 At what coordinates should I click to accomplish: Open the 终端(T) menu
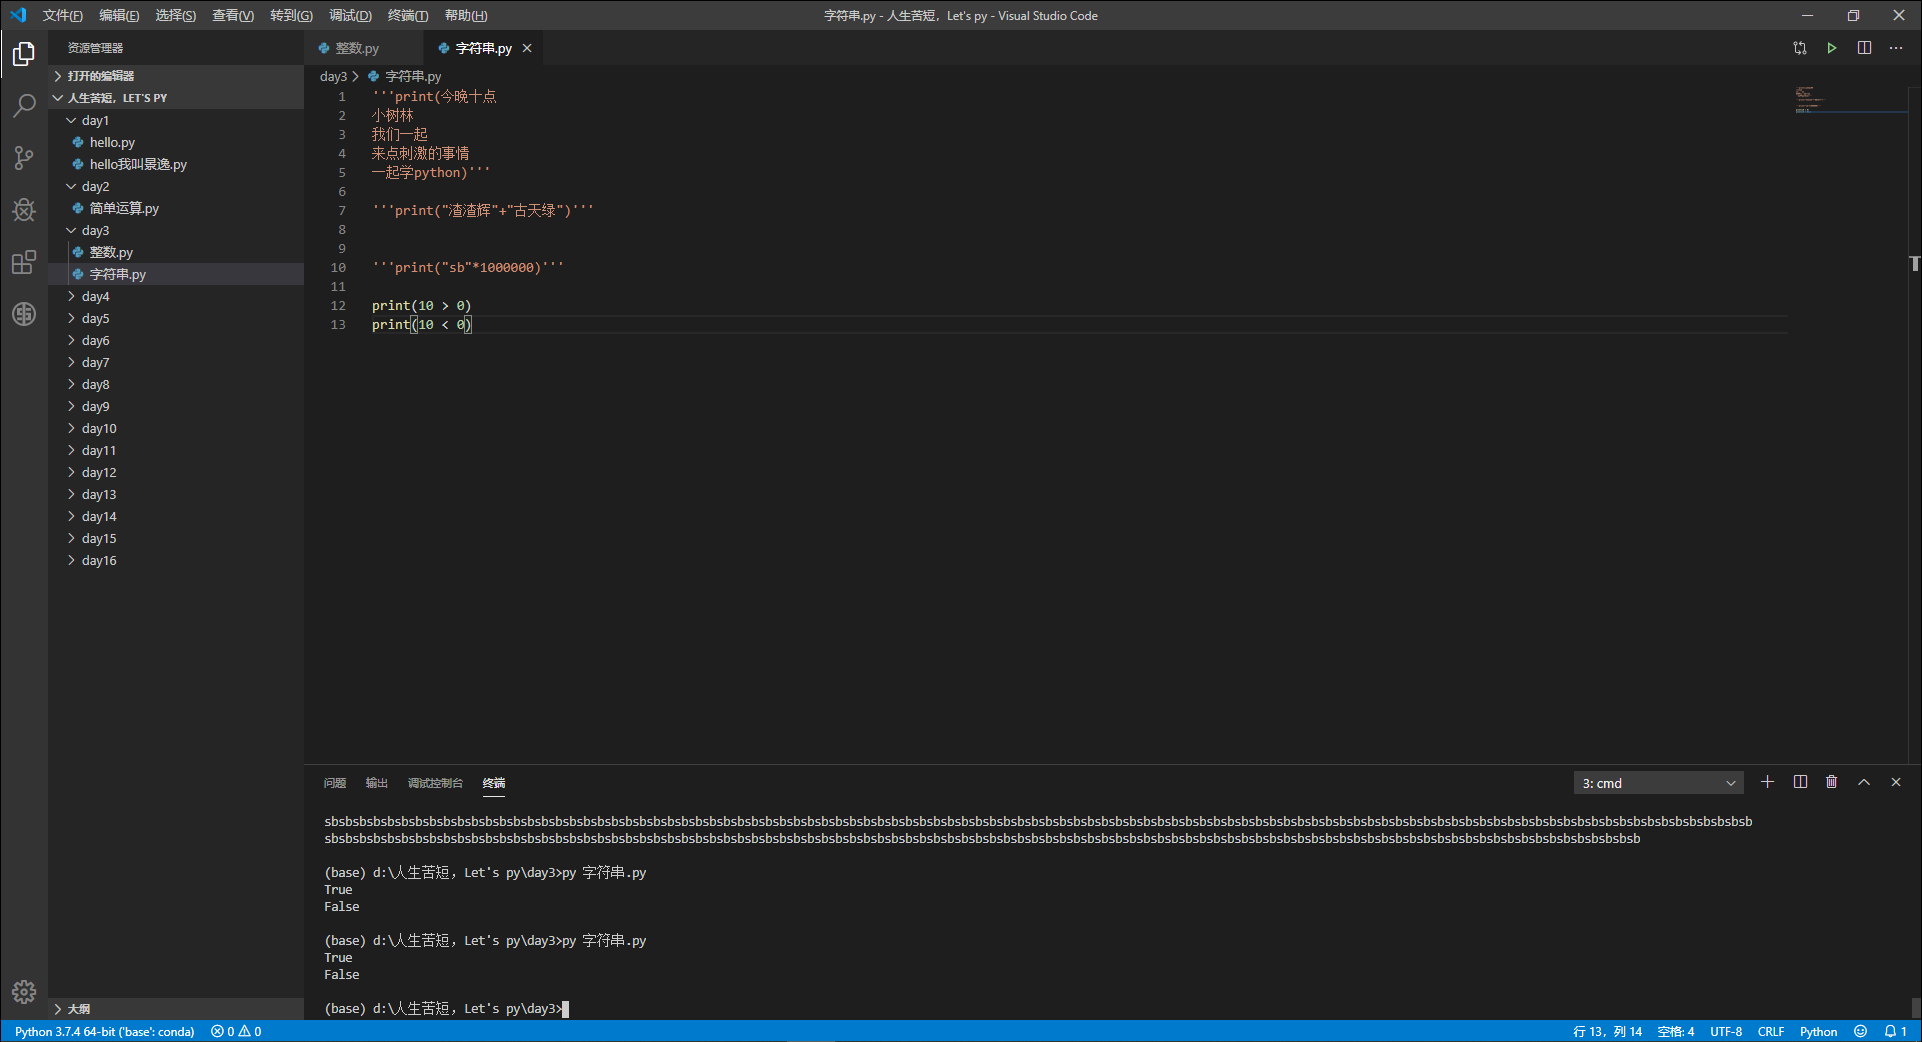408,15
